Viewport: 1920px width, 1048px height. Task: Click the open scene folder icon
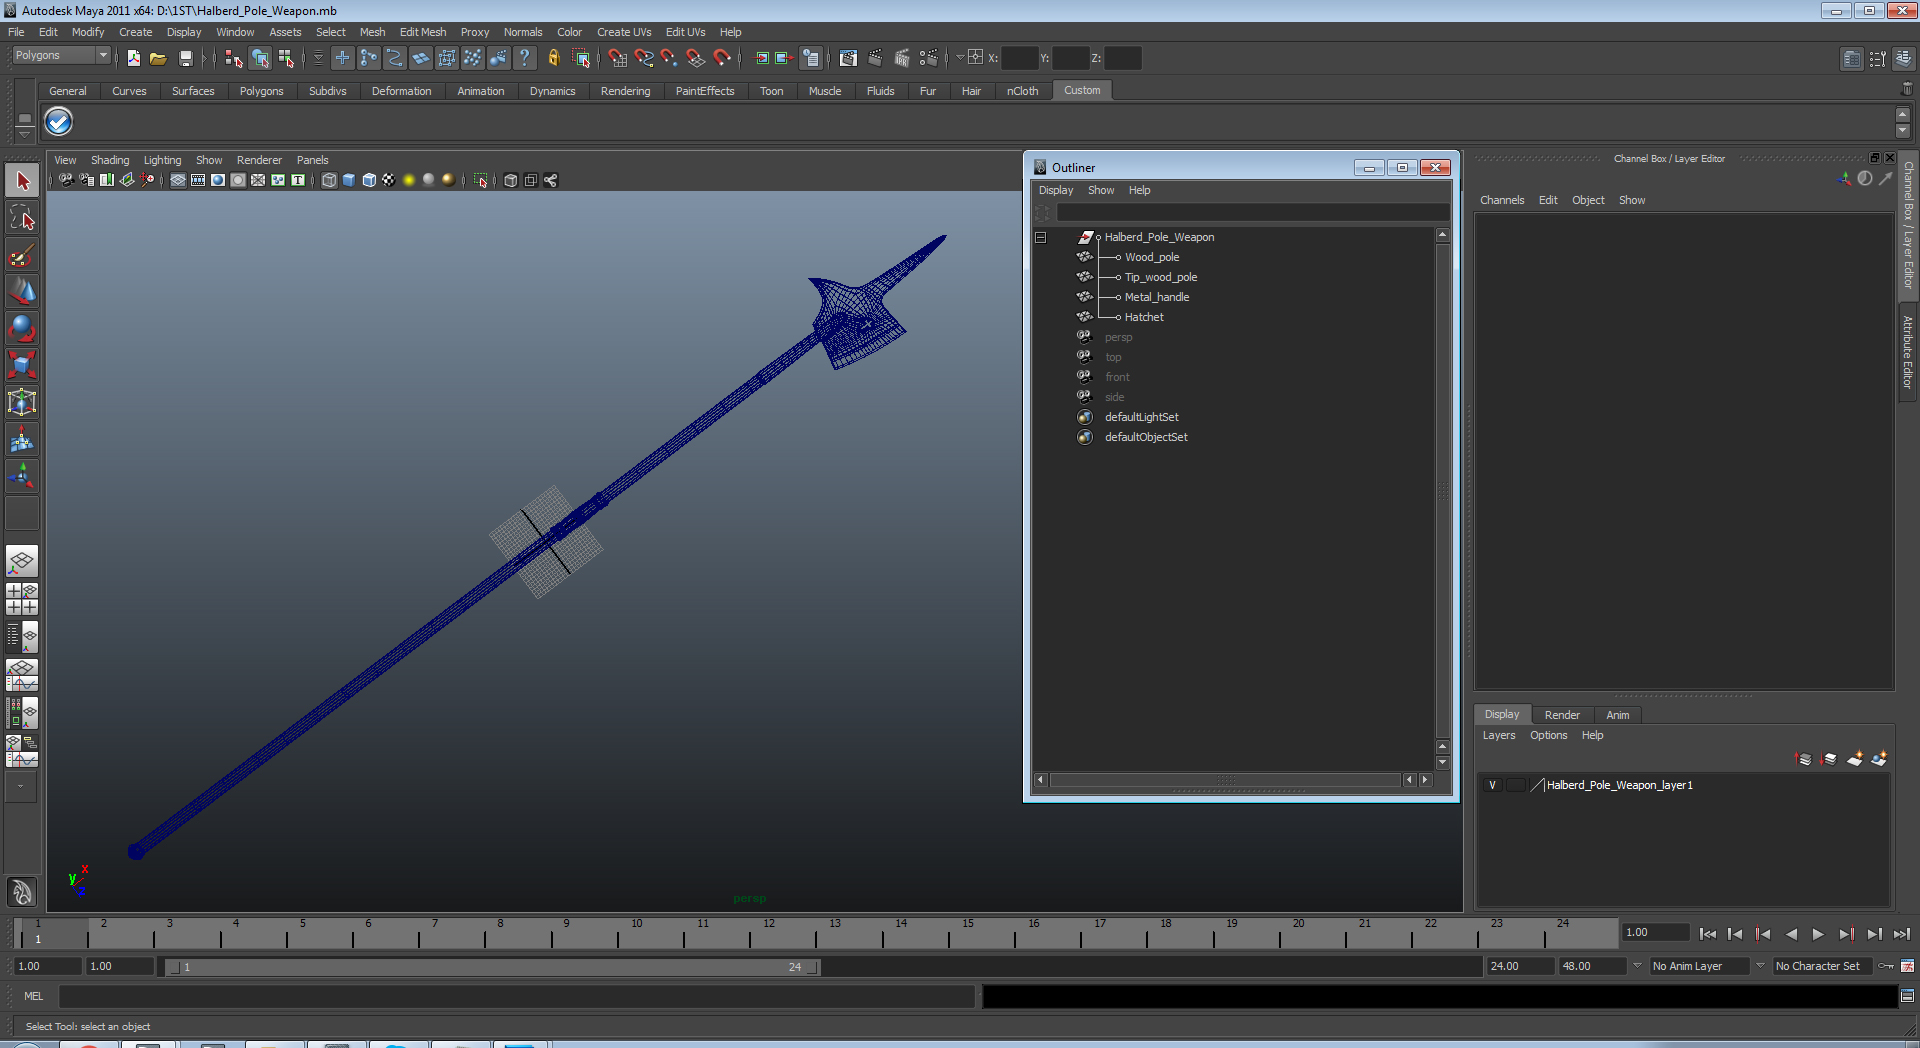click(158, 58)
